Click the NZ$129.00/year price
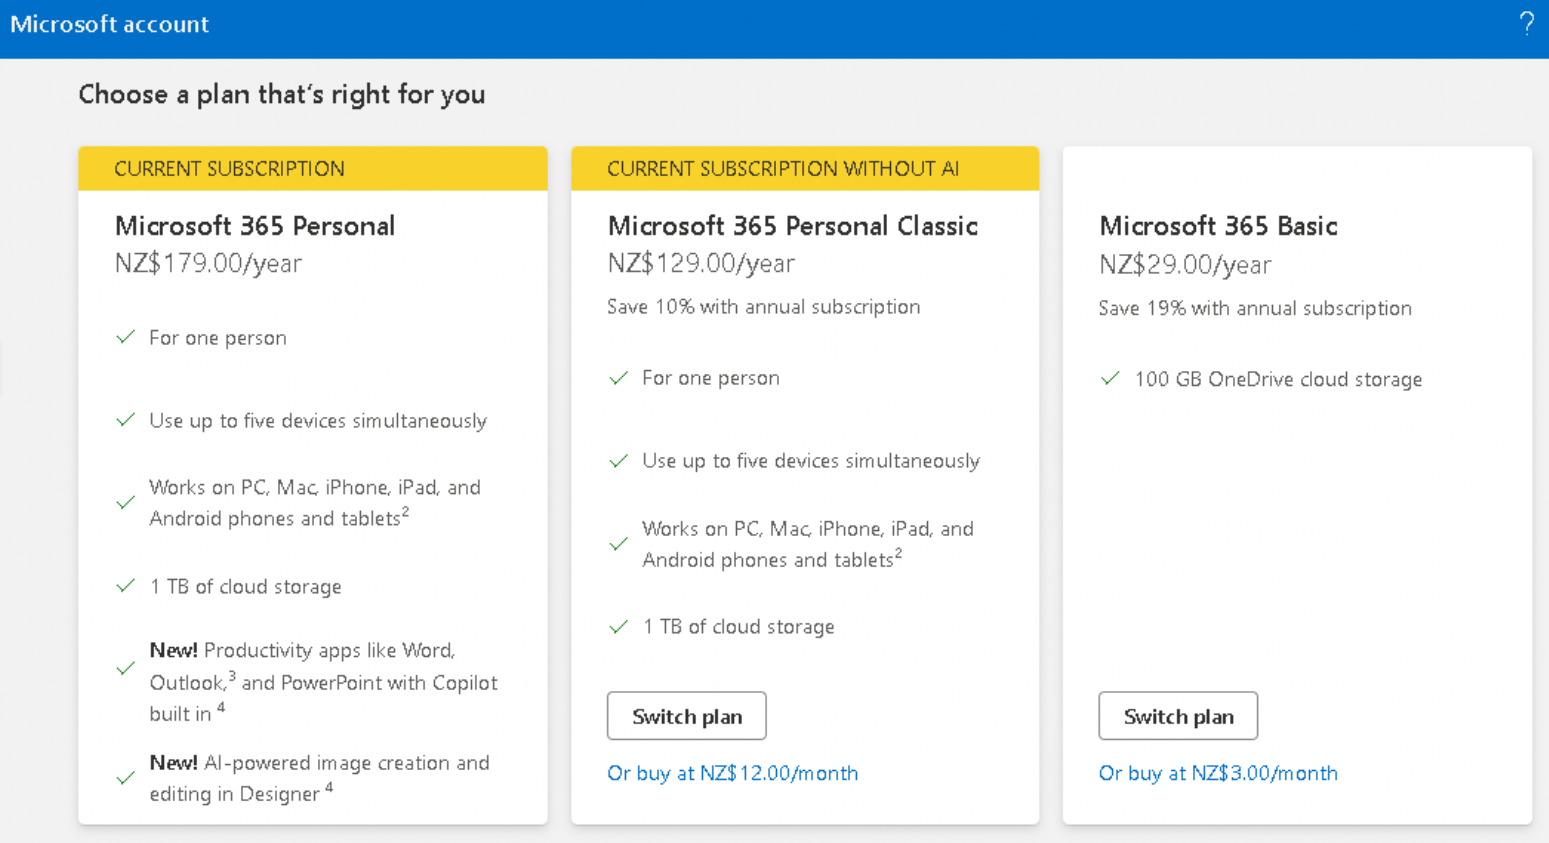This screenshot has height=843, width=1549. (701, 263)
